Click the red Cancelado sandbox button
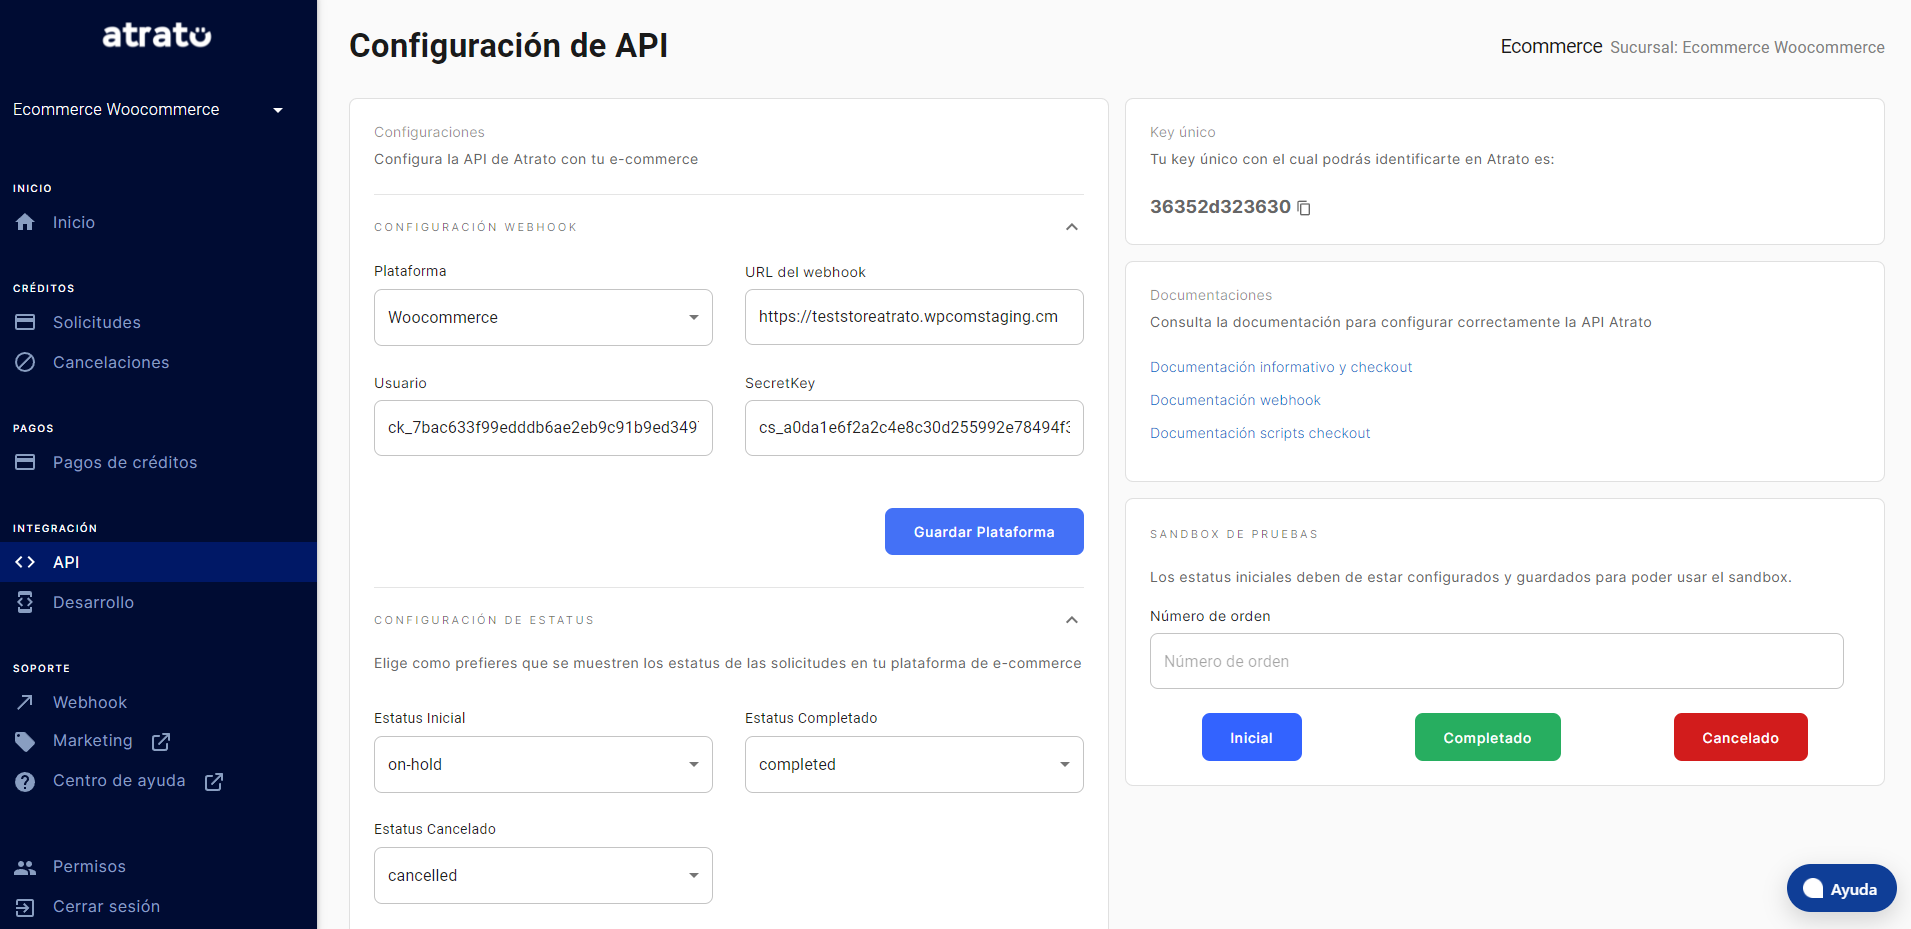 [1740, 737]
